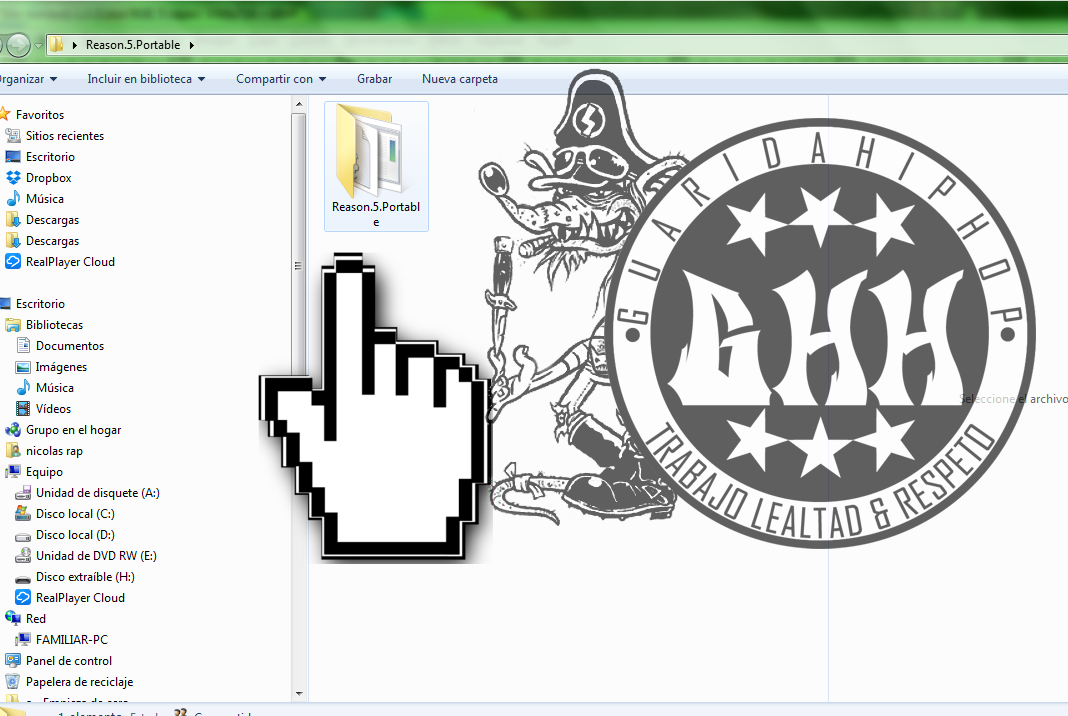This screenshot has width=1068, height=716.
Task: Click the Unidad de disquete (A:) icon
Action: pos(23,493)
